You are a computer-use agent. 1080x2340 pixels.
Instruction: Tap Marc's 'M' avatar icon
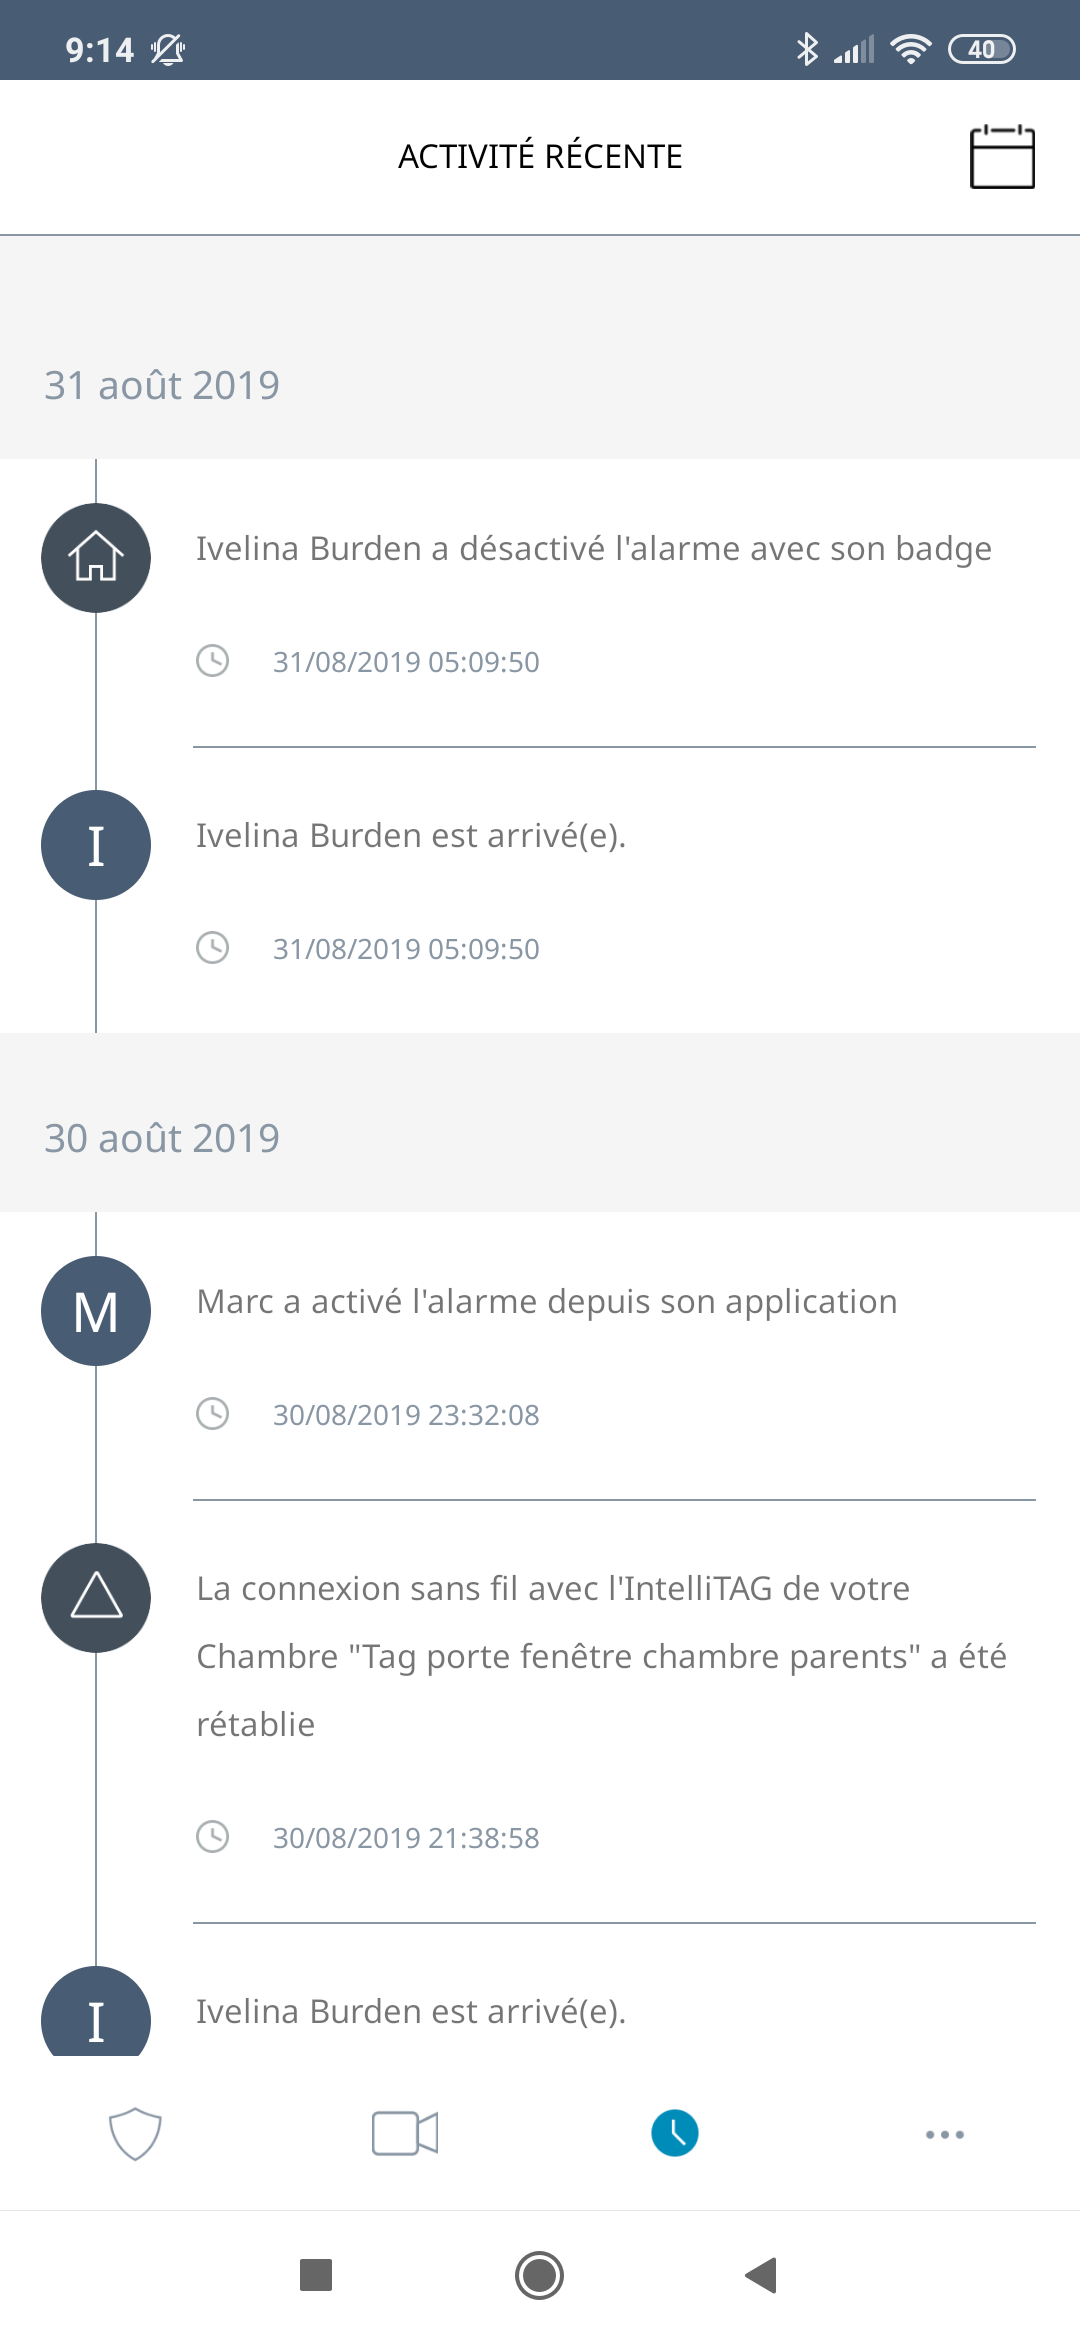96,1311
